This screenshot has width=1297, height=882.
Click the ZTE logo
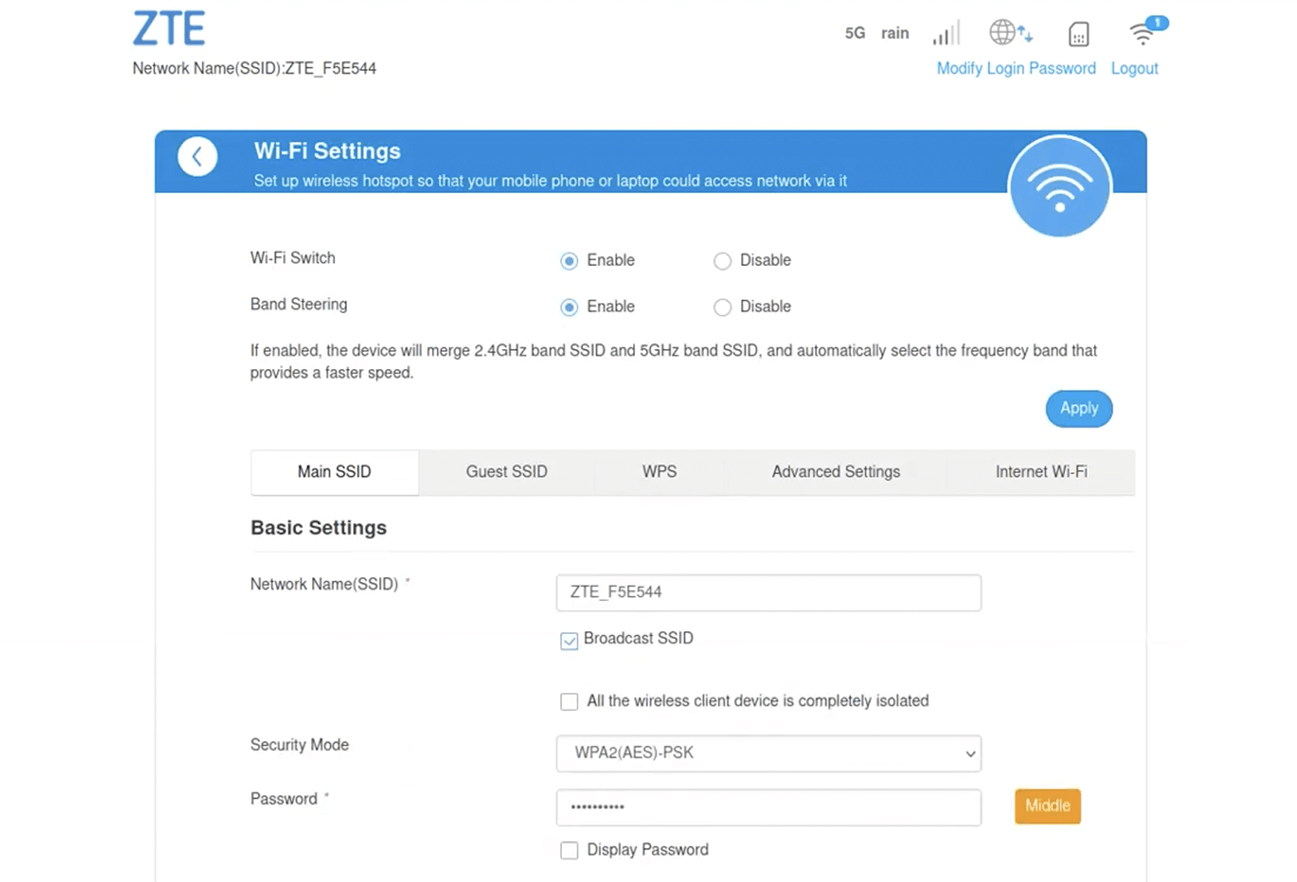tap(169, 29)
